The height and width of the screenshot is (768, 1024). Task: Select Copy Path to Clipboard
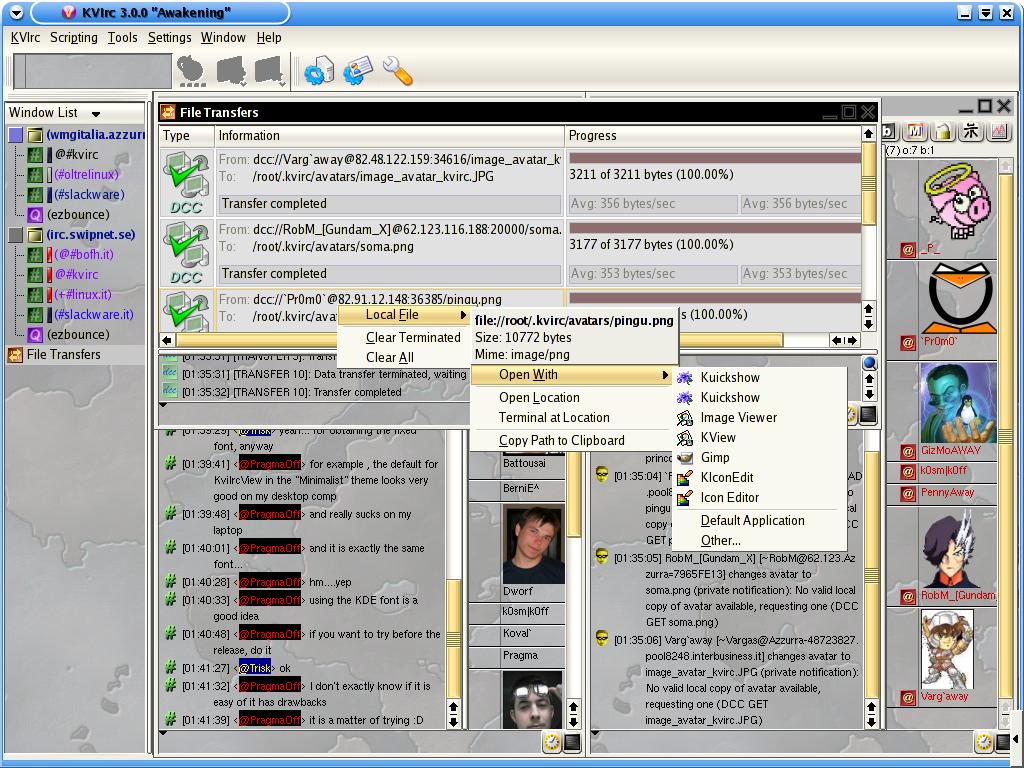tap(561, 440)
